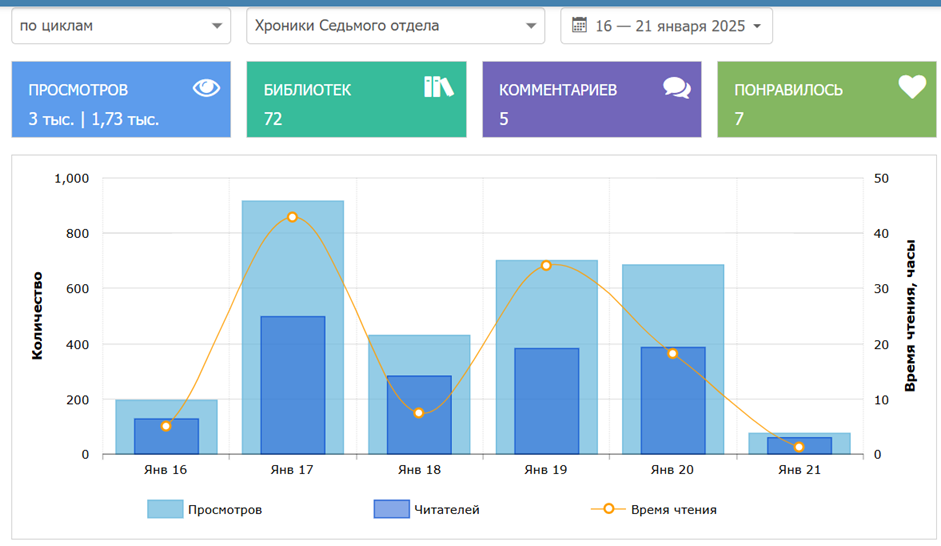The width and height of the screenshot is (941, 546).
Task: Select the blue Просмотров stats card
Action: [120, 100]
